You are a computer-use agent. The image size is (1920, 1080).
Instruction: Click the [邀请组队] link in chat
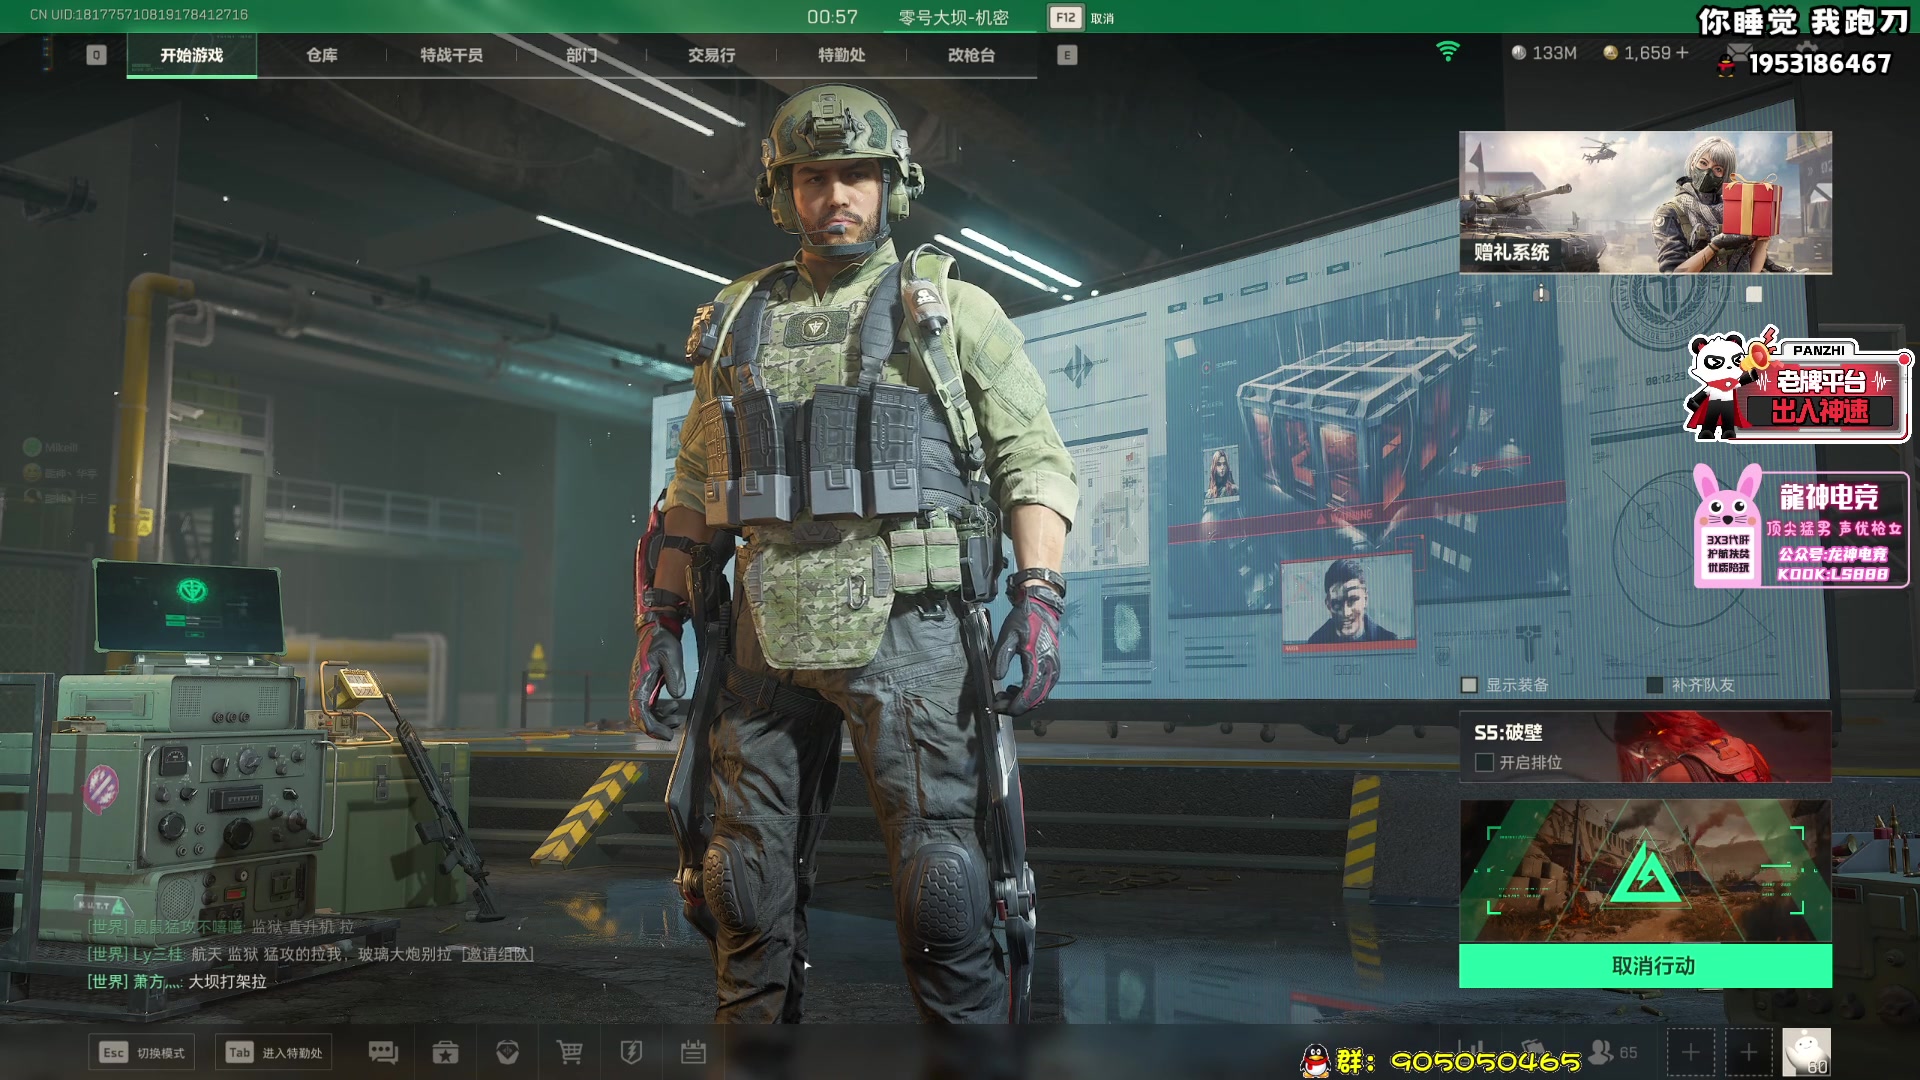pyautogui.click(x=497, y=954)
